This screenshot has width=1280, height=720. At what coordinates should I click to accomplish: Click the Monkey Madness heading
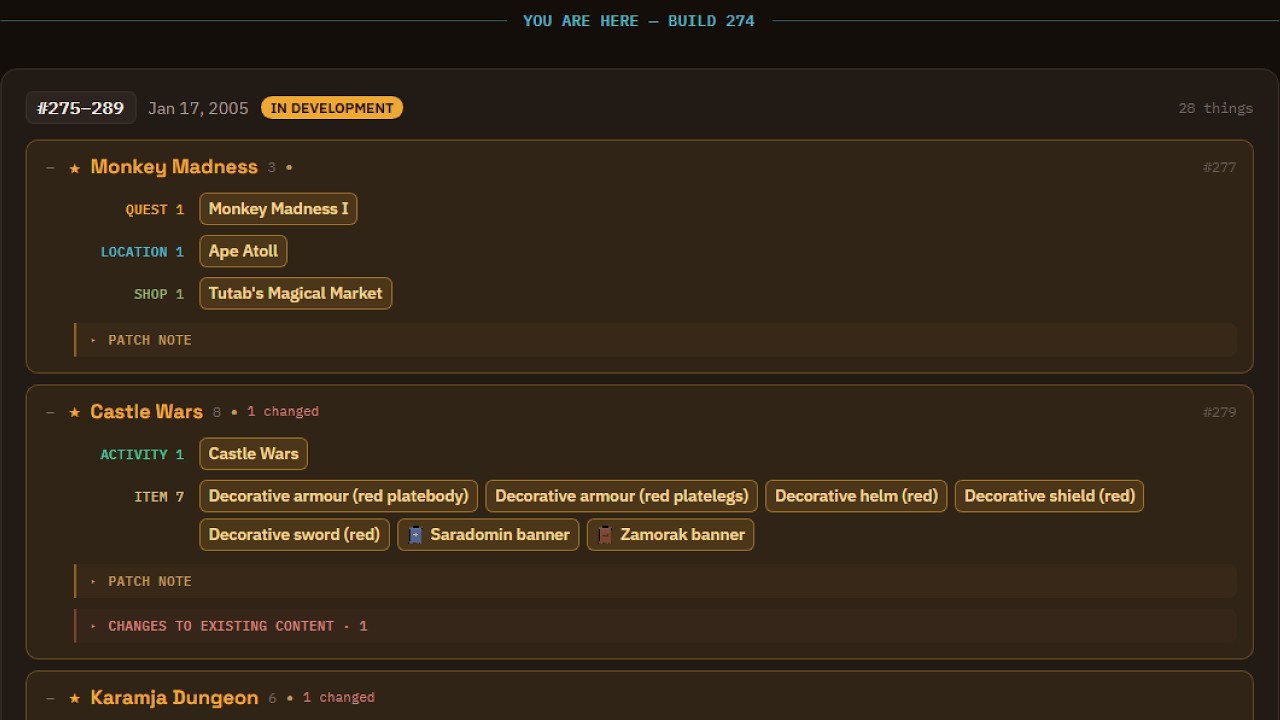coord(174,167)
